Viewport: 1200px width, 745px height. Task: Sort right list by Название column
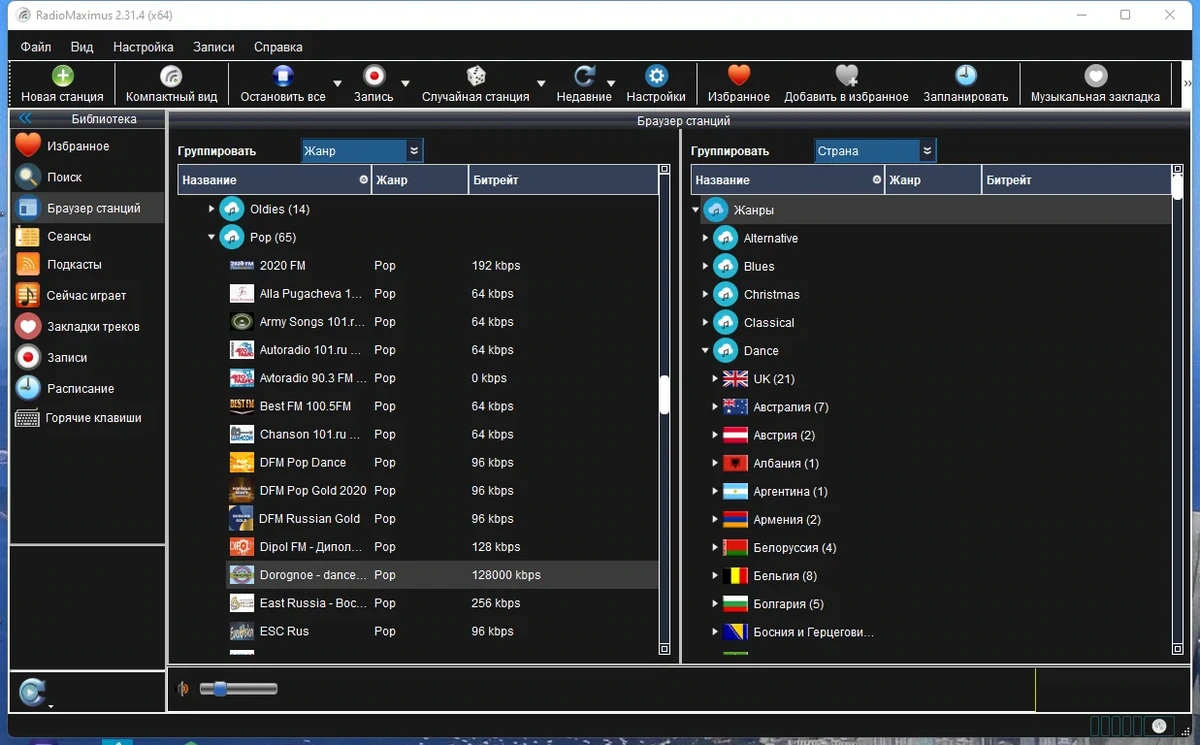787,180
